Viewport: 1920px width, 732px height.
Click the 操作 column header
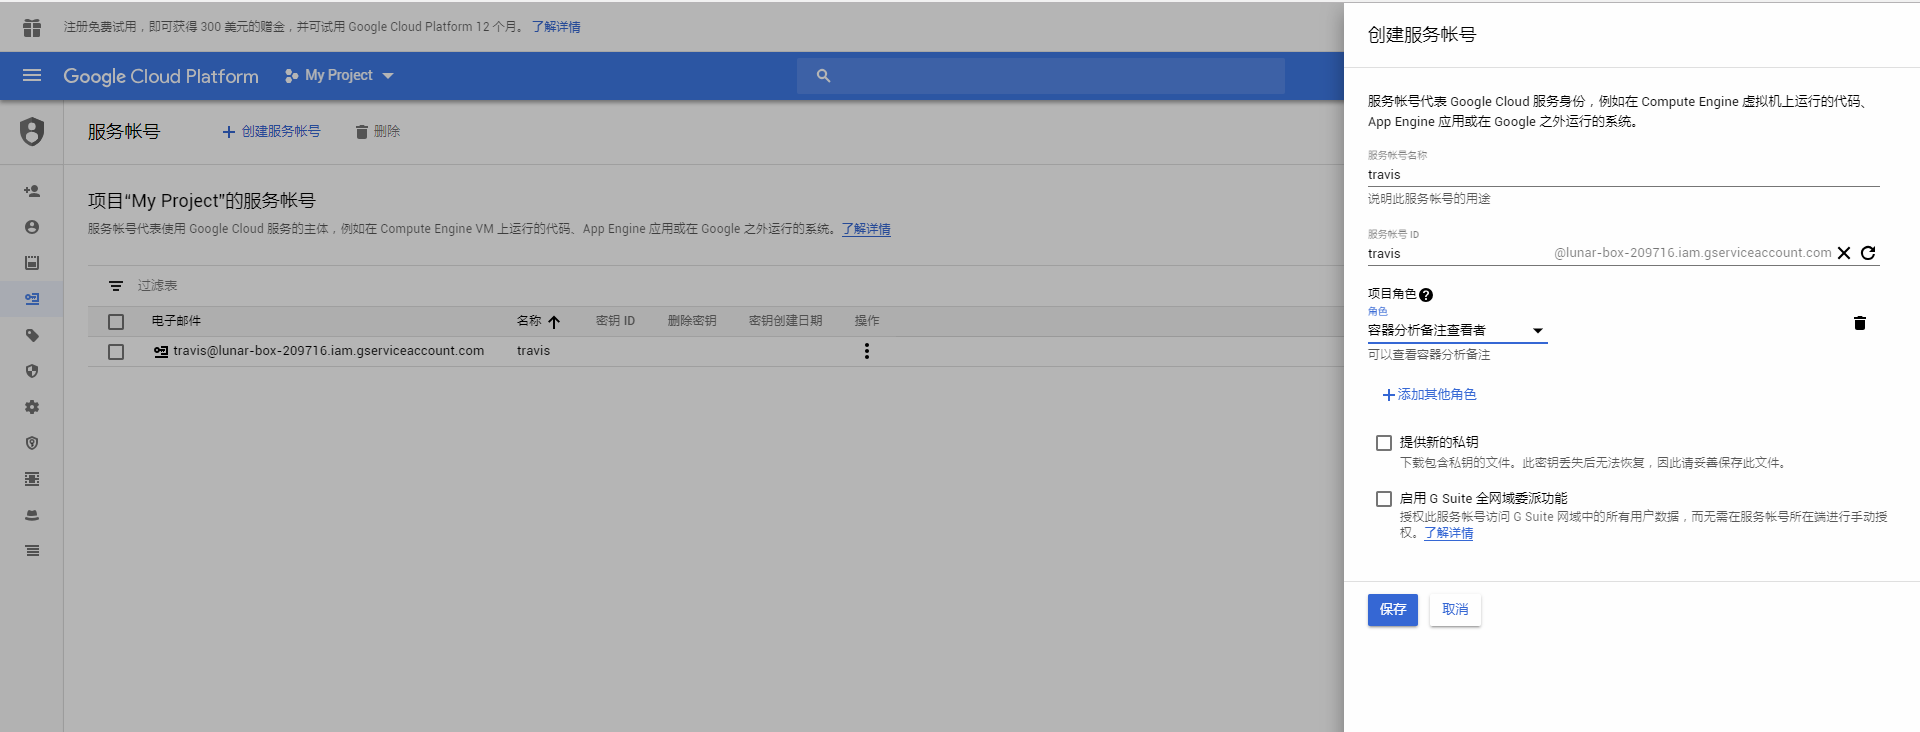pos(867,321)
